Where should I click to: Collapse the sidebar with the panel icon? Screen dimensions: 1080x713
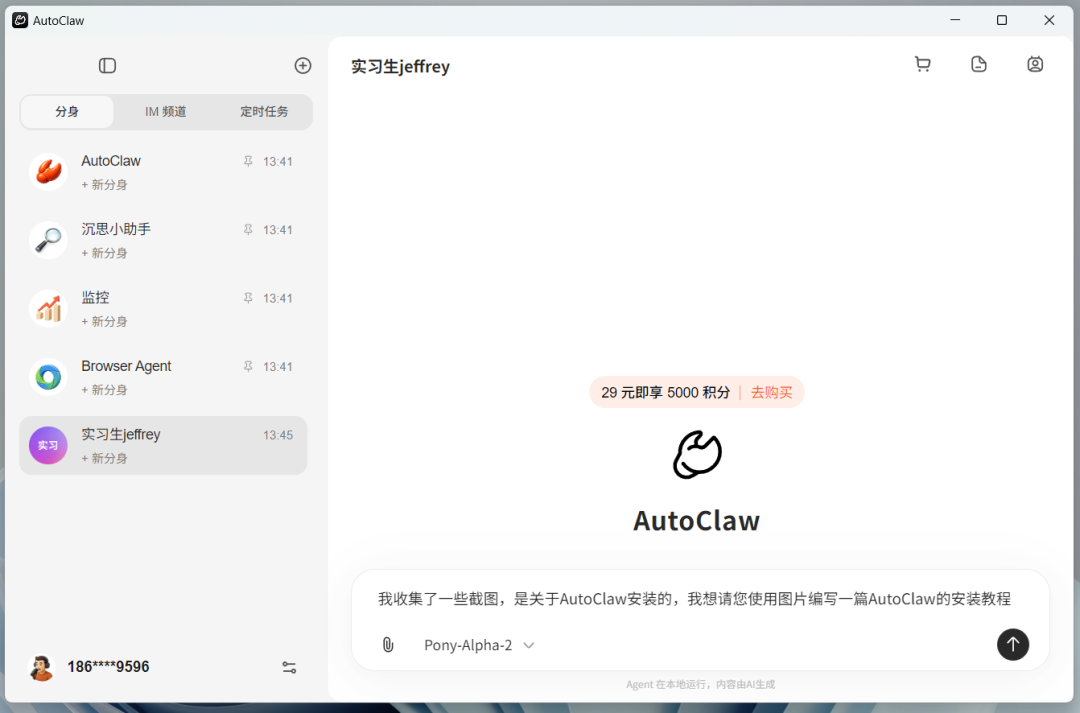107,65
